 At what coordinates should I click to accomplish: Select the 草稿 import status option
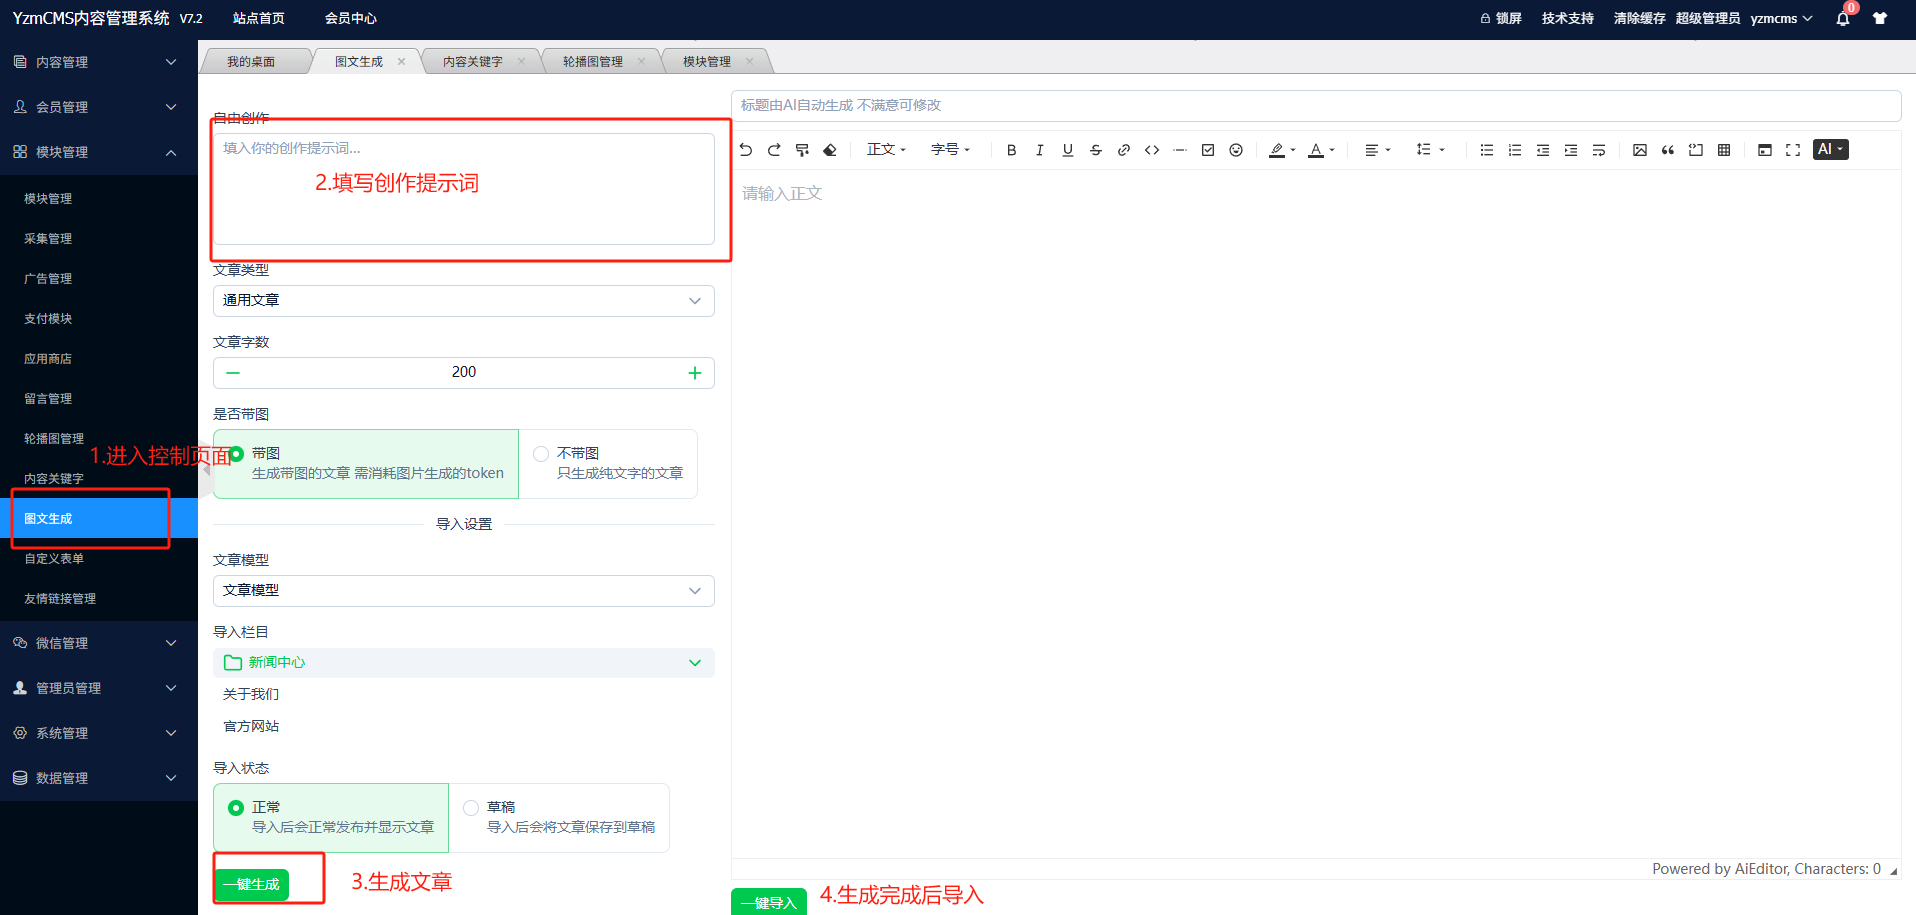pyautogui.click(x=471, y=808)
